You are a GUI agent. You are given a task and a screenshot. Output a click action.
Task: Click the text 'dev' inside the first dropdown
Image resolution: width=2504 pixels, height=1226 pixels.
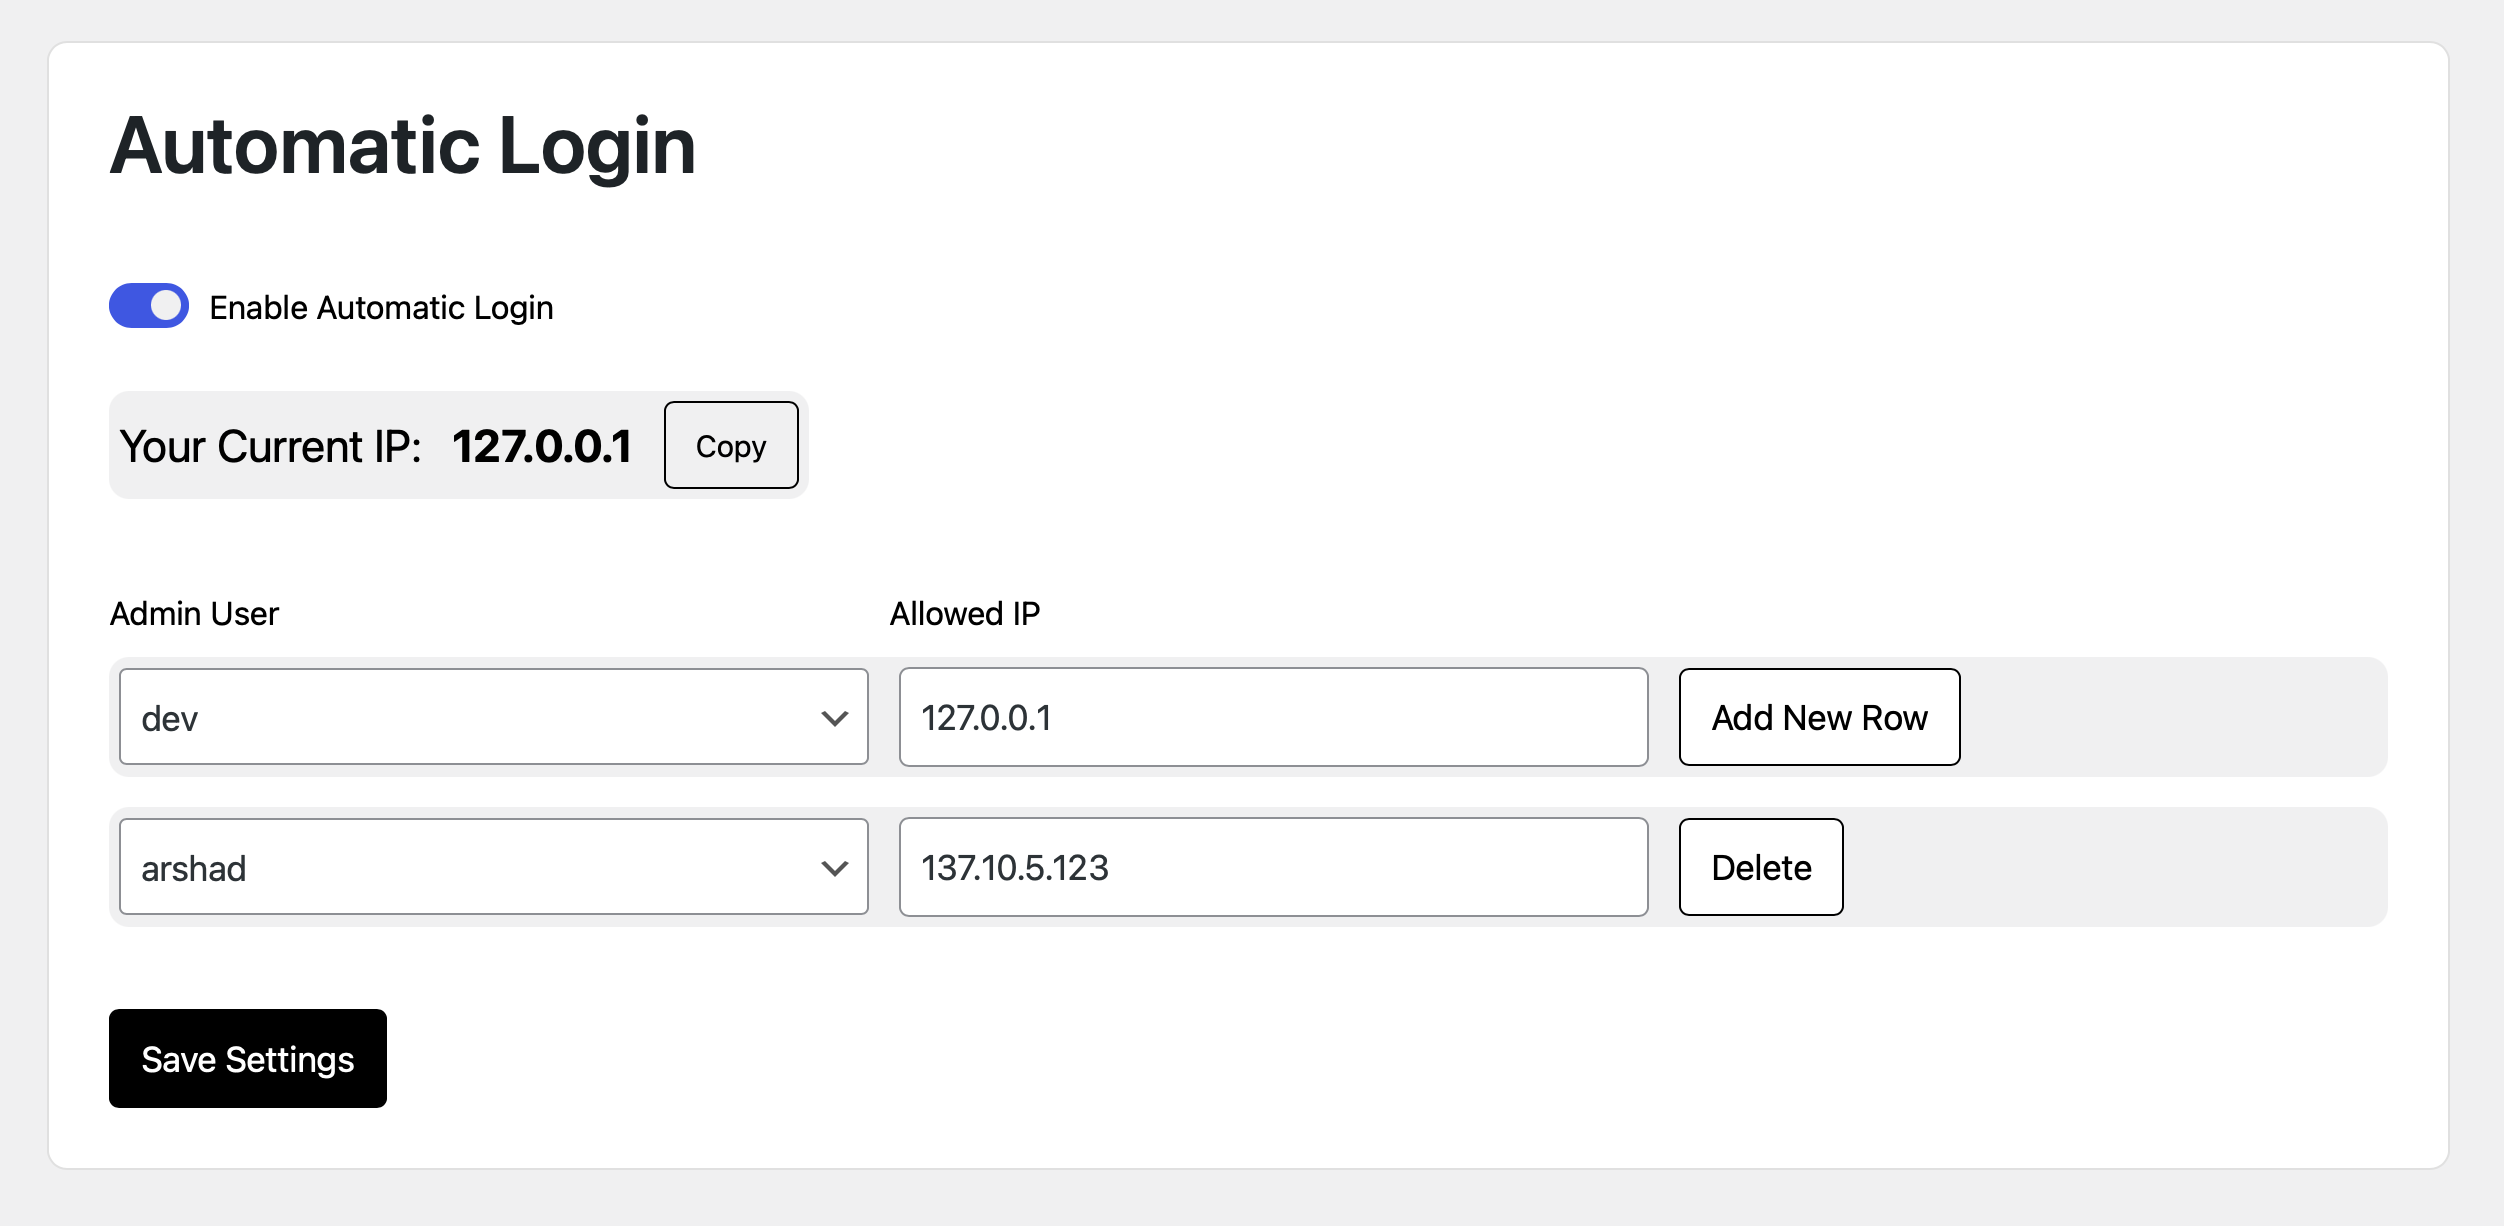(x=170, y=718)
